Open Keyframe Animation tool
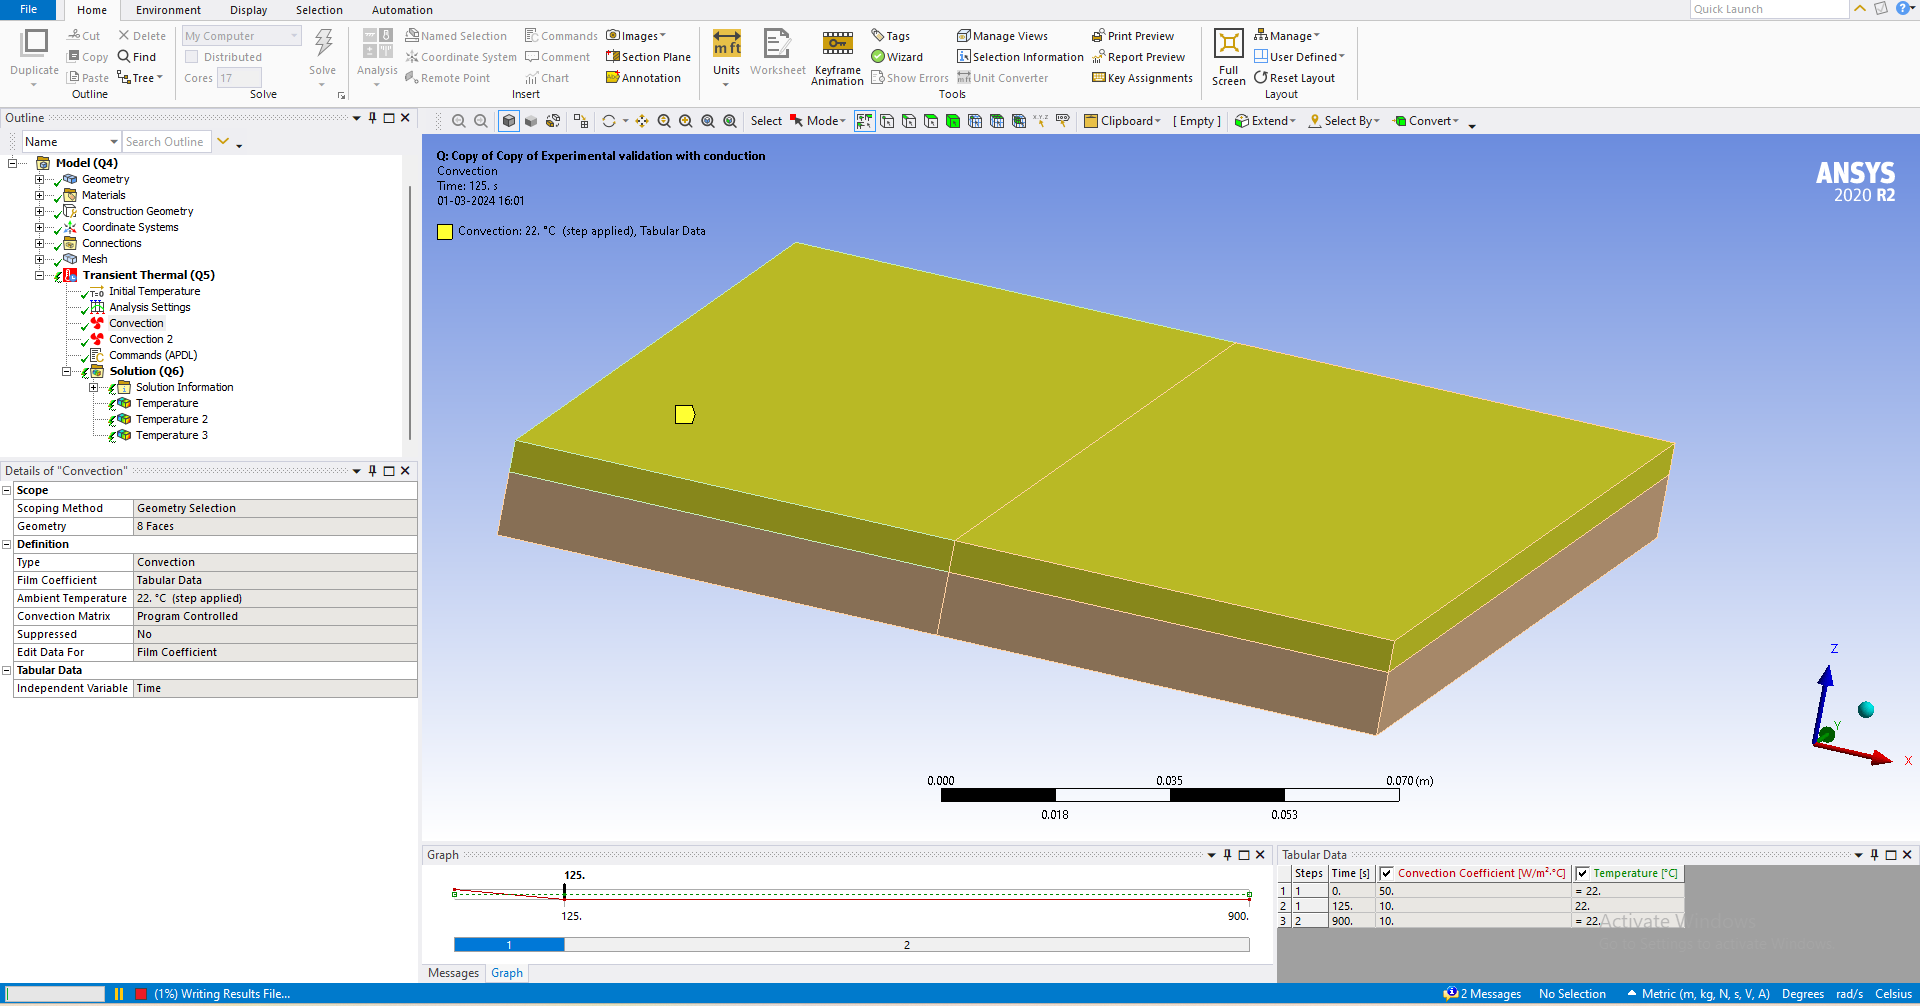Viewport: 1920px width, 1006px height. click(x=837, y=57)
